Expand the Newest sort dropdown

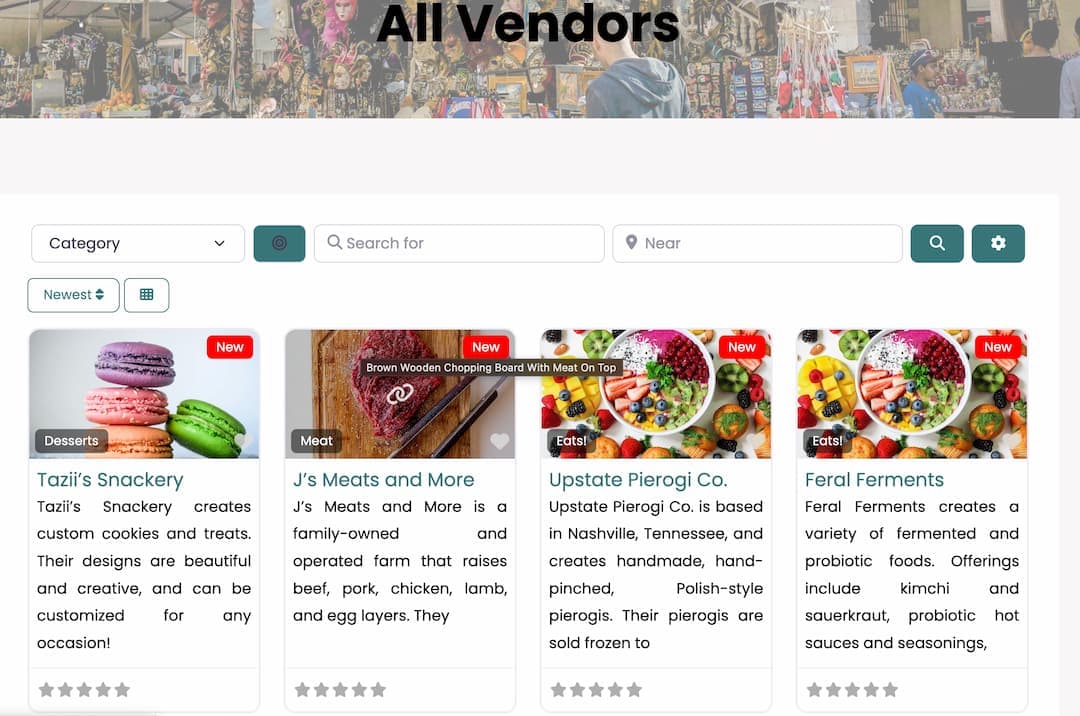click(74, 295)
